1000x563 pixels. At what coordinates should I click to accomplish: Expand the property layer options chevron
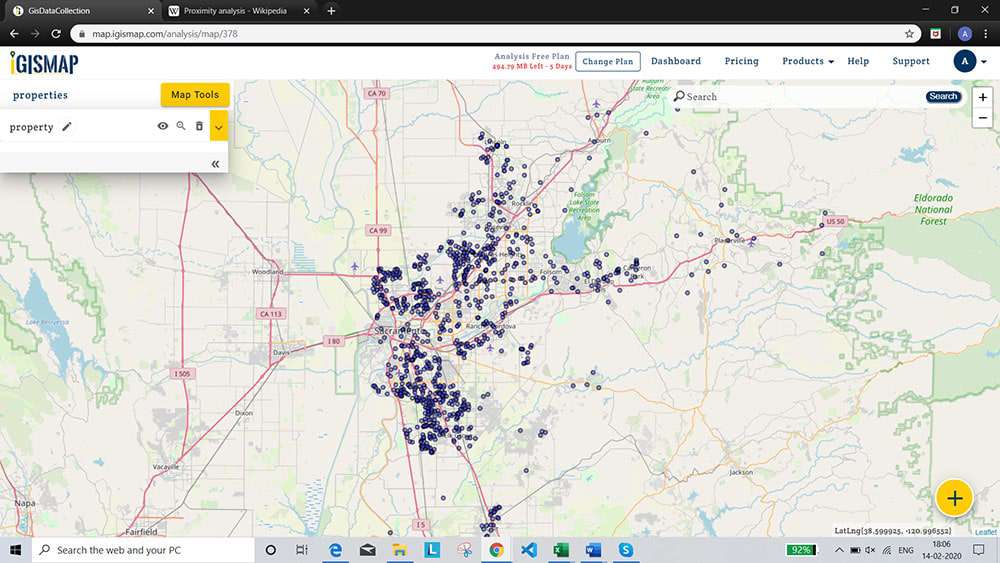pos(219,126)
